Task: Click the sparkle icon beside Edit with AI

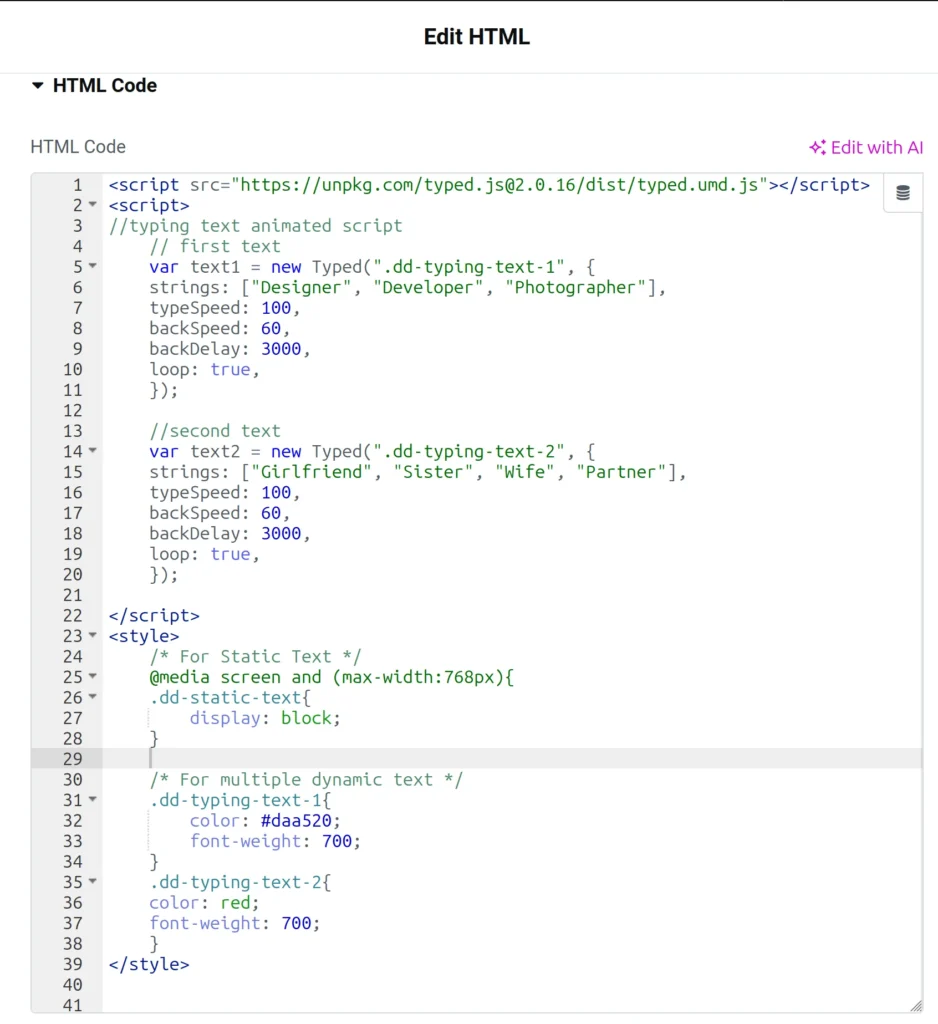Action: [x=817, y=148]
